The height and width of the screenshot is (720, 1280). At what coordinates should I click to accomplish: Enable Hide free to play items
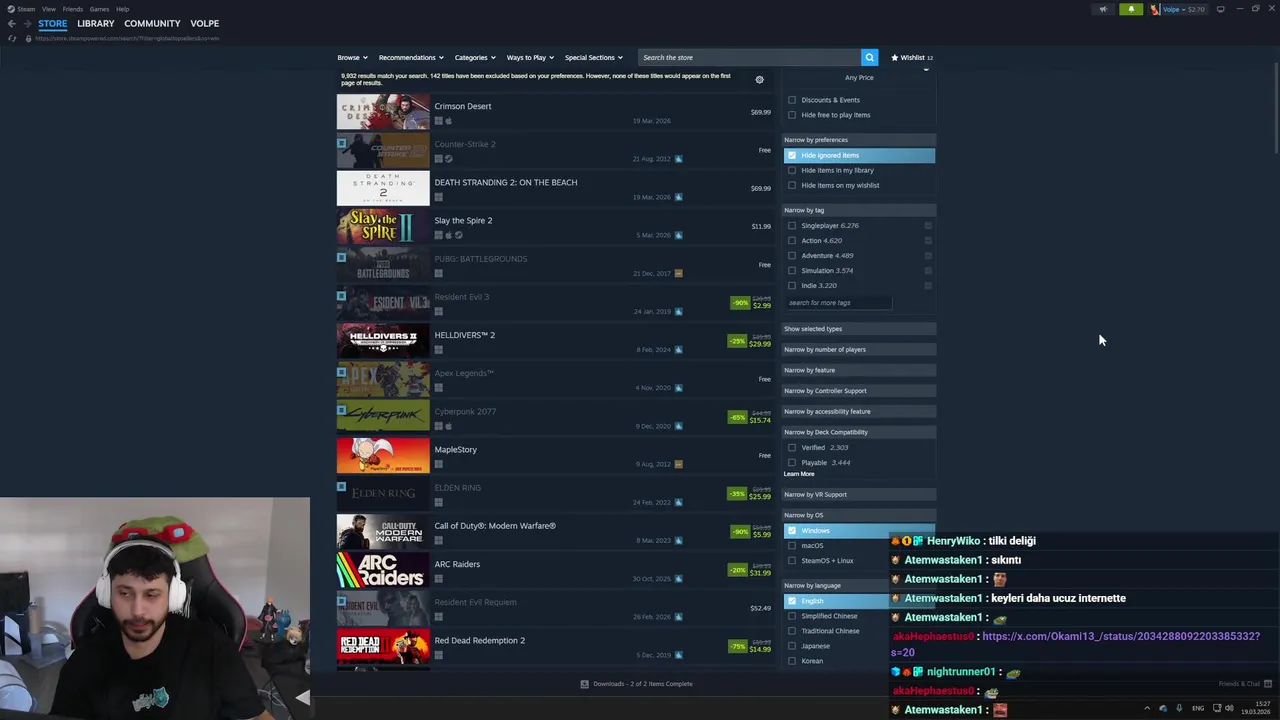pos(792,115)
